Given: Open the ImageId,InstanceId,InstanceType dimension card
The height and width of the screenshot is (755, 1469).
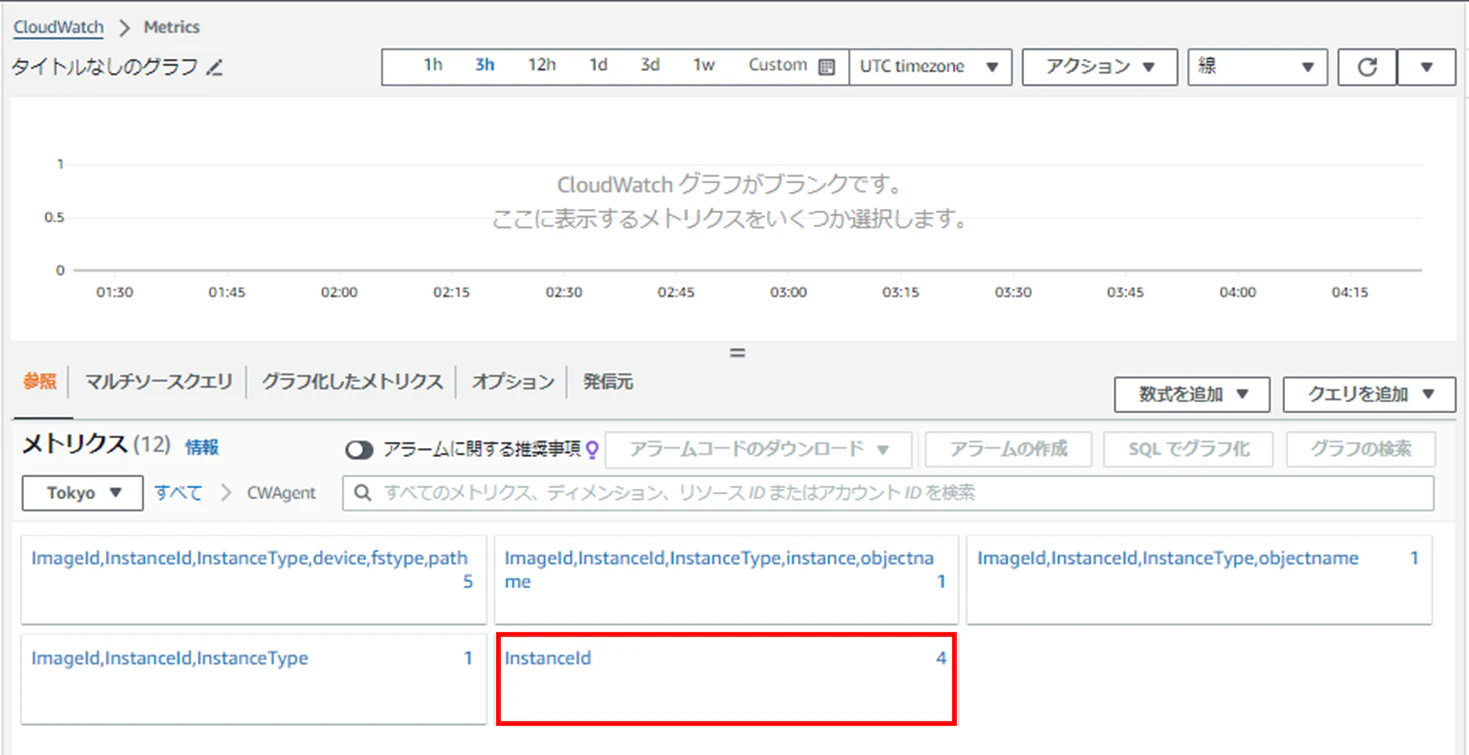Looking at the screenshot, I should [254, 679].
